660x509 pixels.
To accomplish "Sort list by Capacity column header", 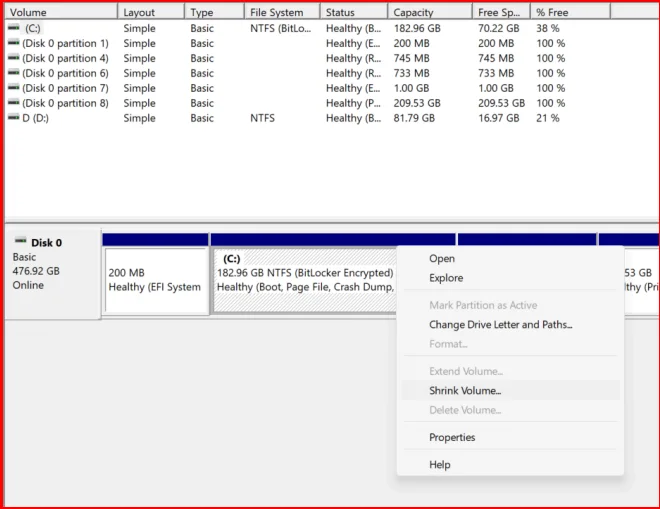I will pos(430,12).
